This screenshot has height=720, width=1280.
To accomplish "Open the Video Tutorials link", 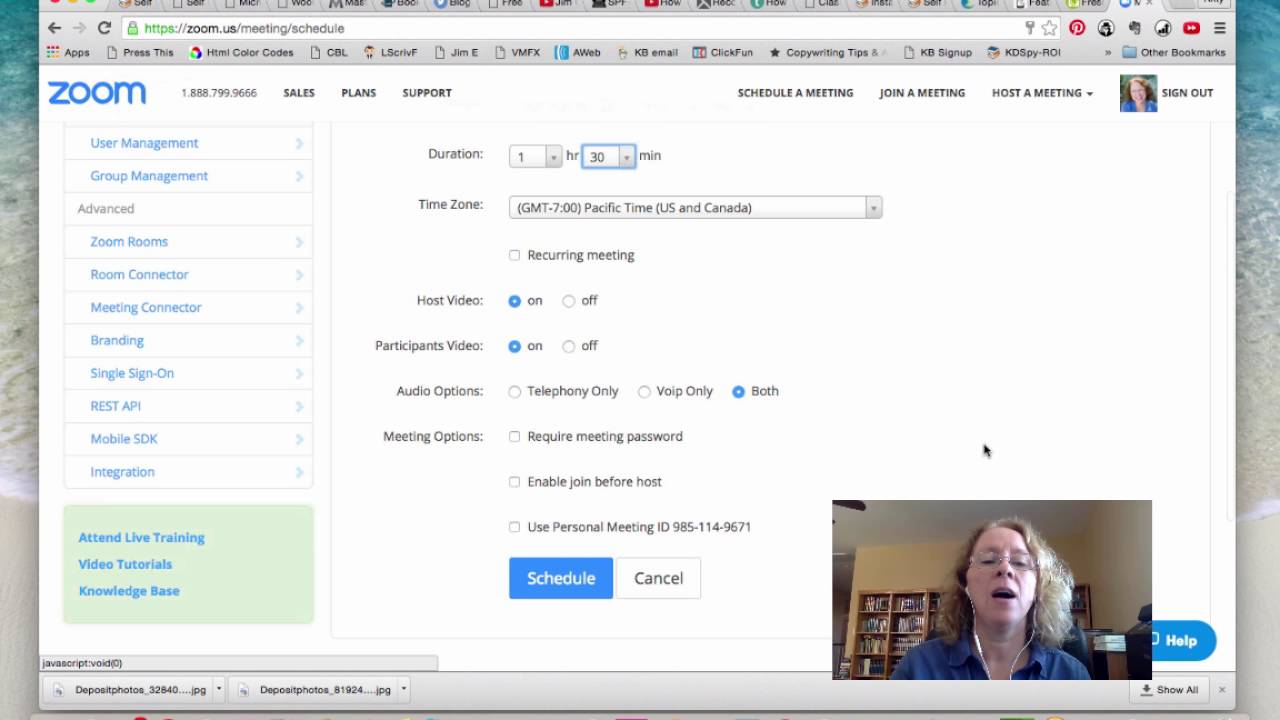I will coord(125,564).
